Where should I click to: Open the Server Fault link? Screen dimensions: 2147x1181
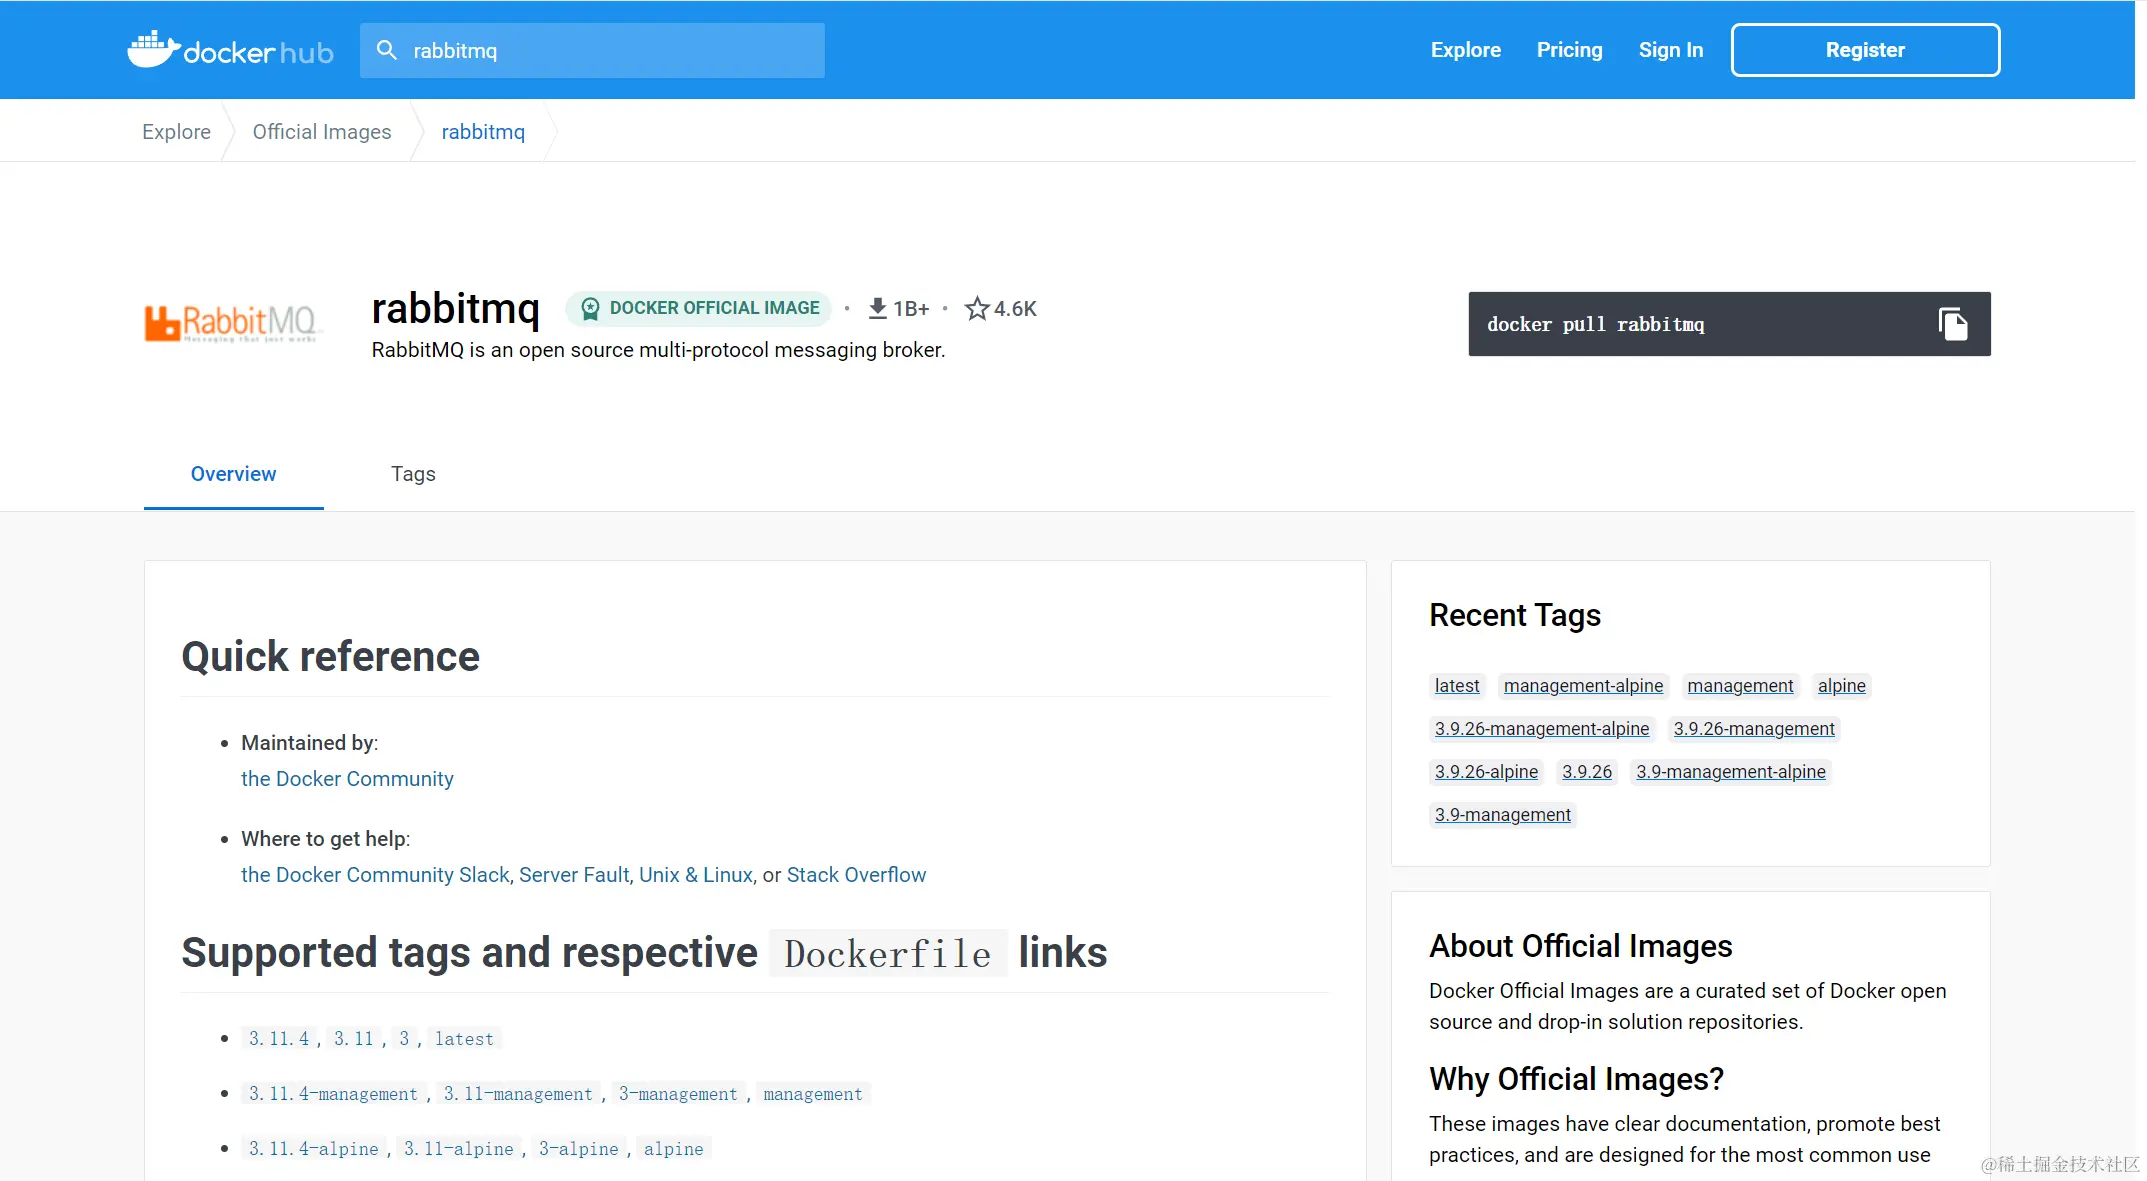(574, 875)
